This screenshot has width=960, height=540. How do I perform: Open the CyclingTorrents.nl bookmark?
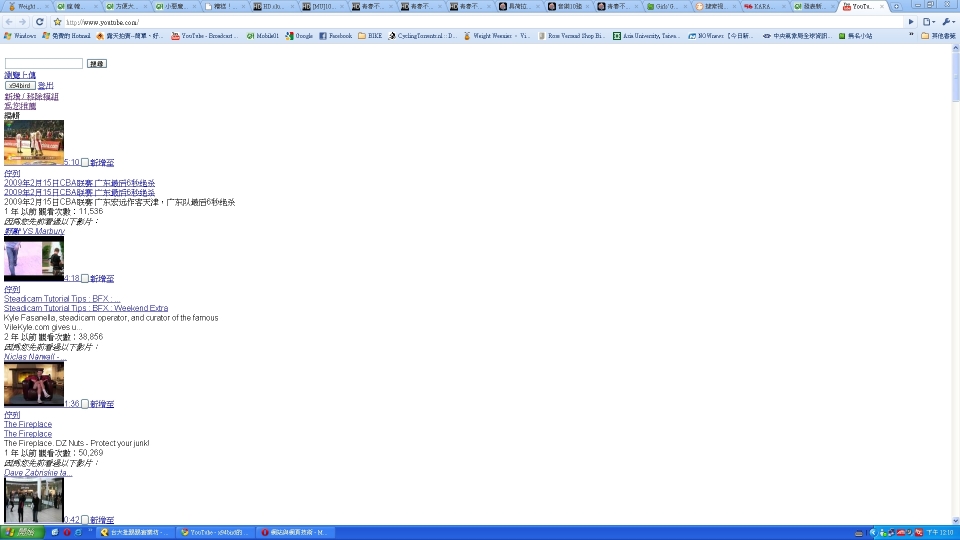[422, 36]
